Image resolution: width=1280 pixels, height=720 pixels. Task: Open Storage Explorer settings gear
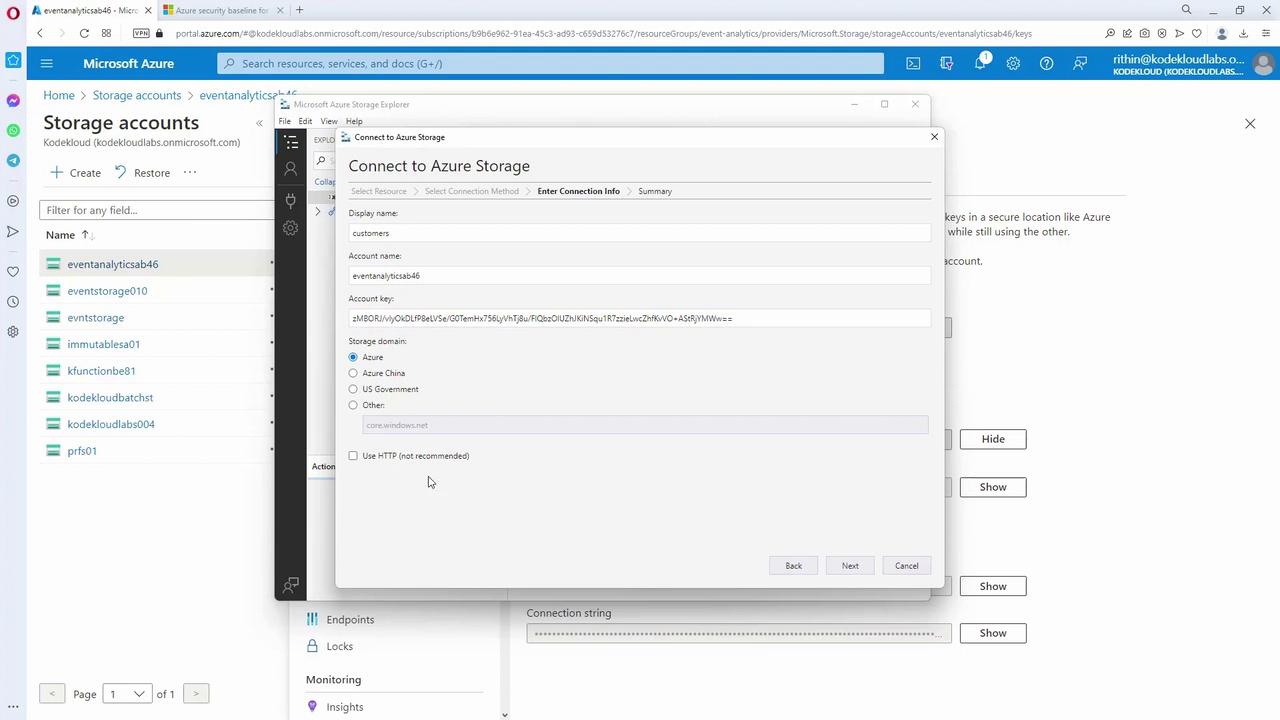coord(291,228)
